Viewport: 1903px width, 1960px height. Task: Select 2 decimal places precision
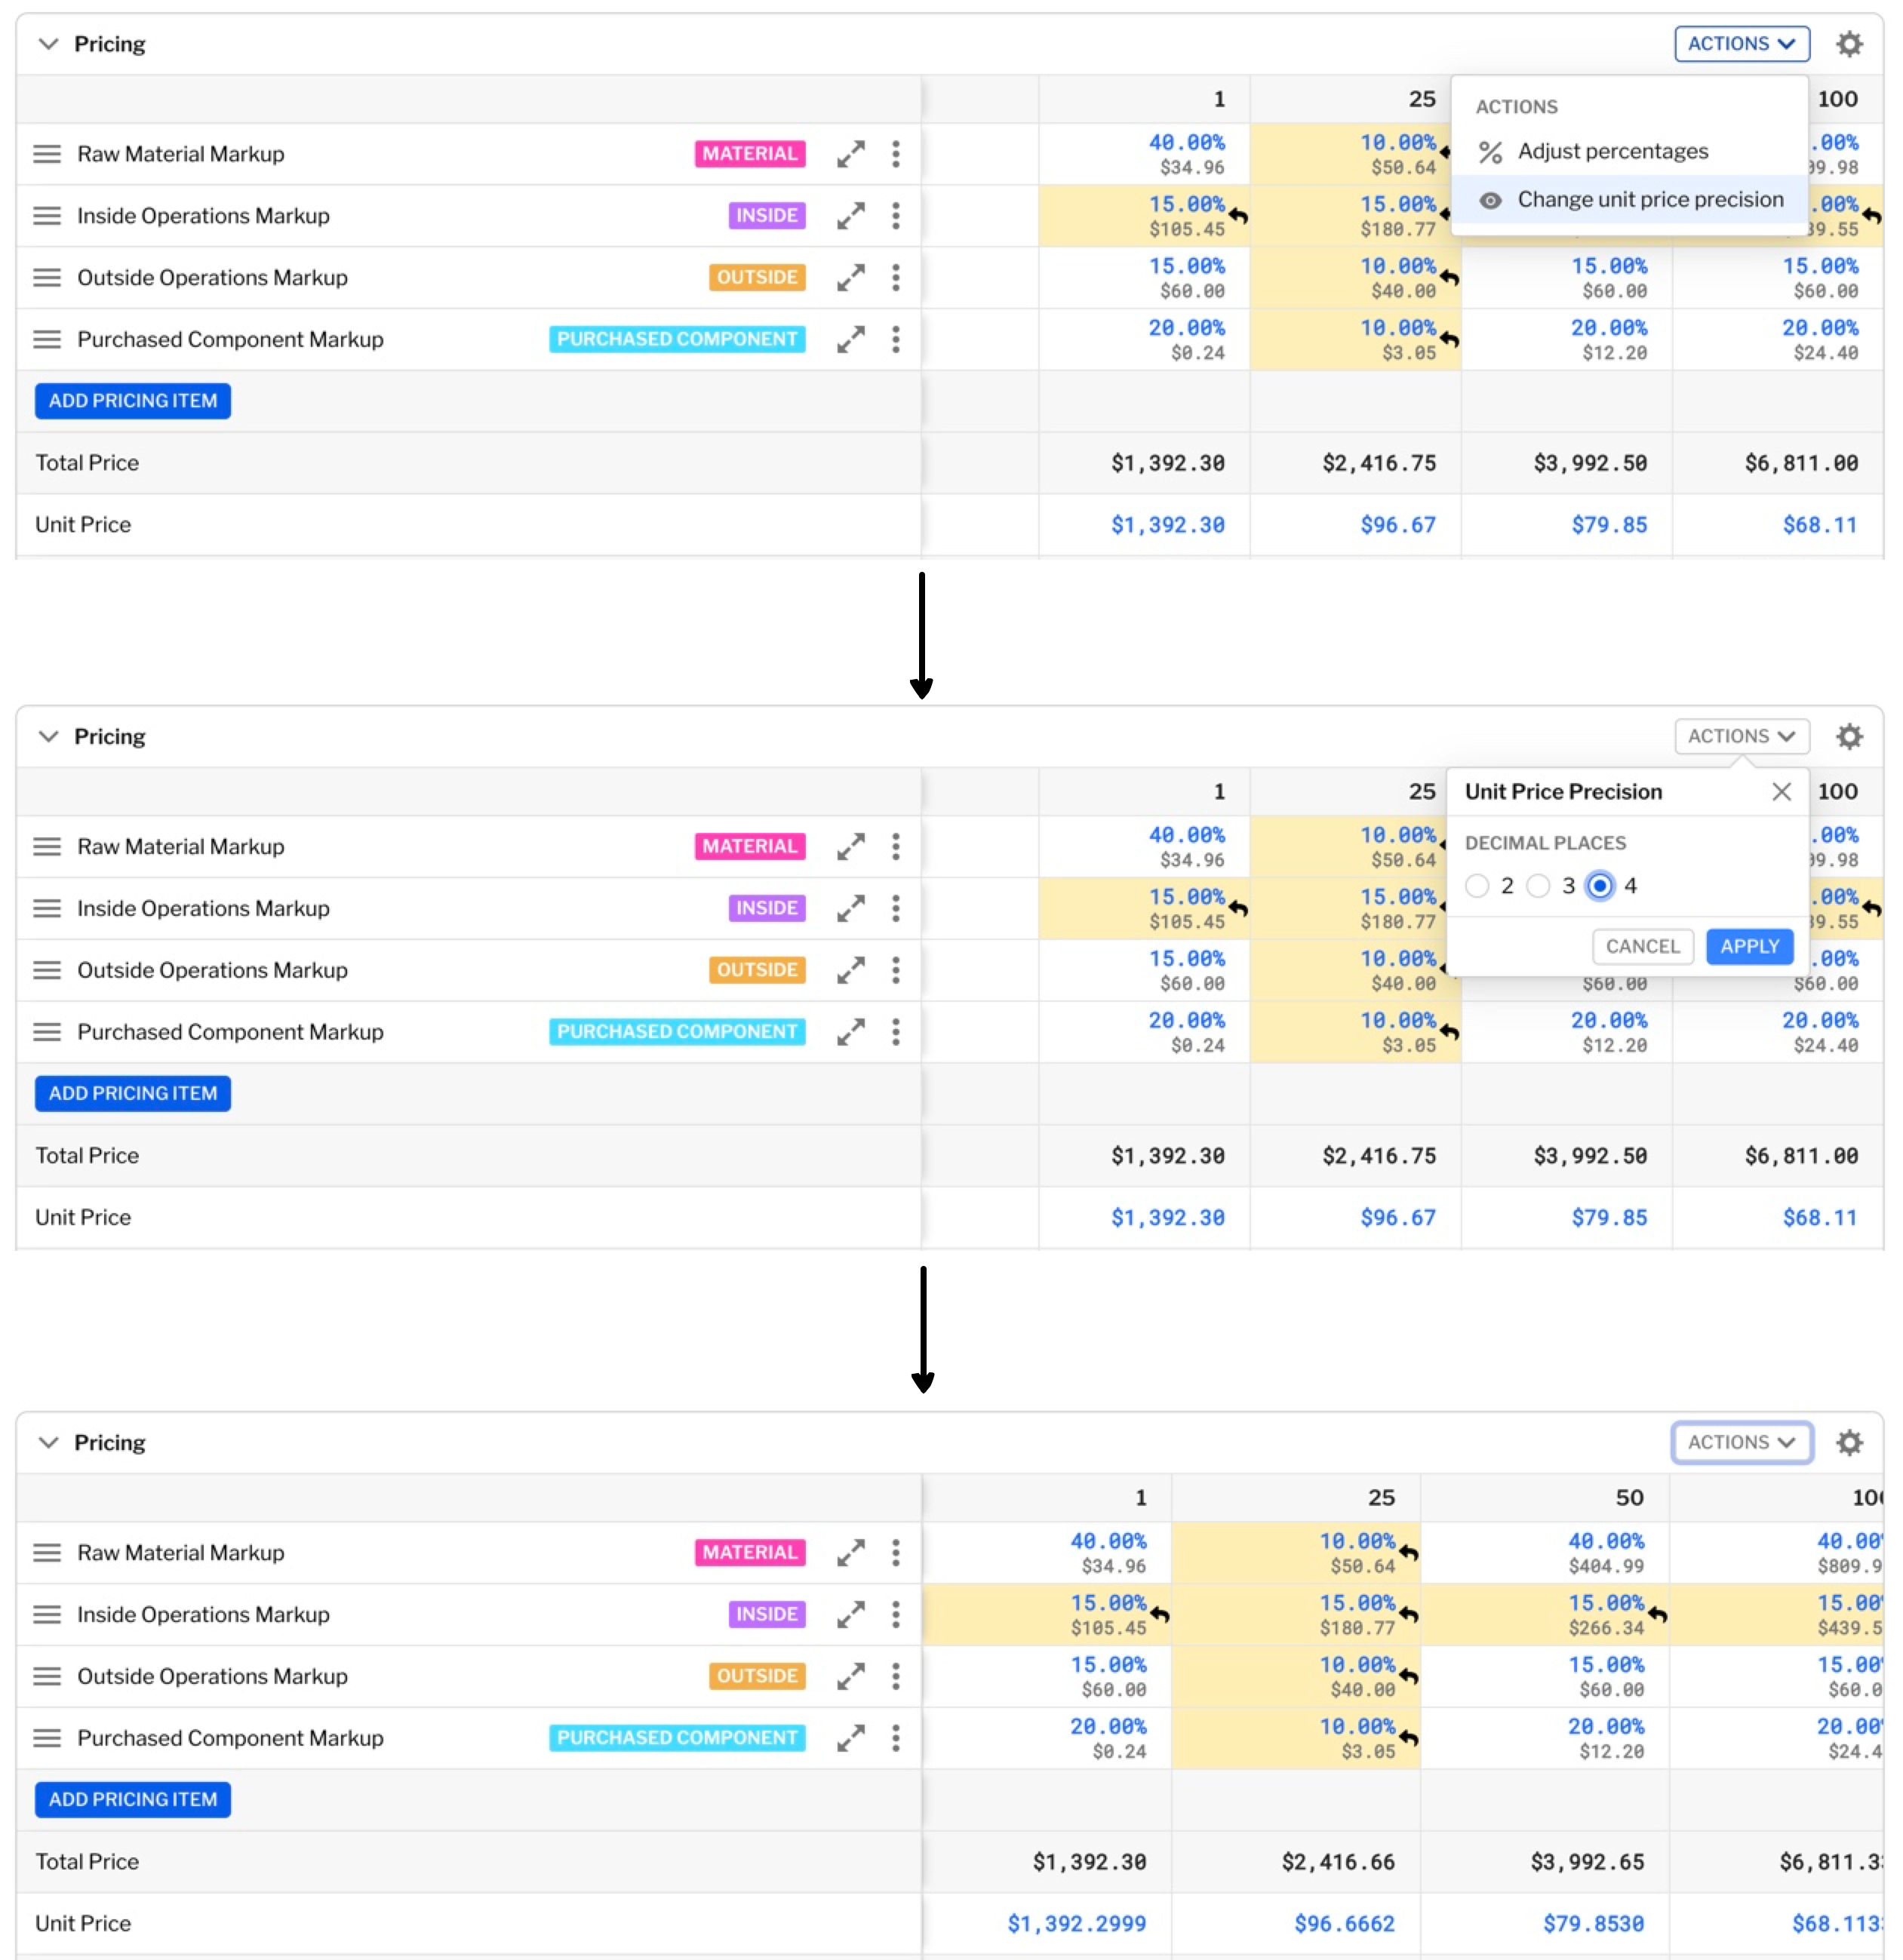tap(1477, 886)
